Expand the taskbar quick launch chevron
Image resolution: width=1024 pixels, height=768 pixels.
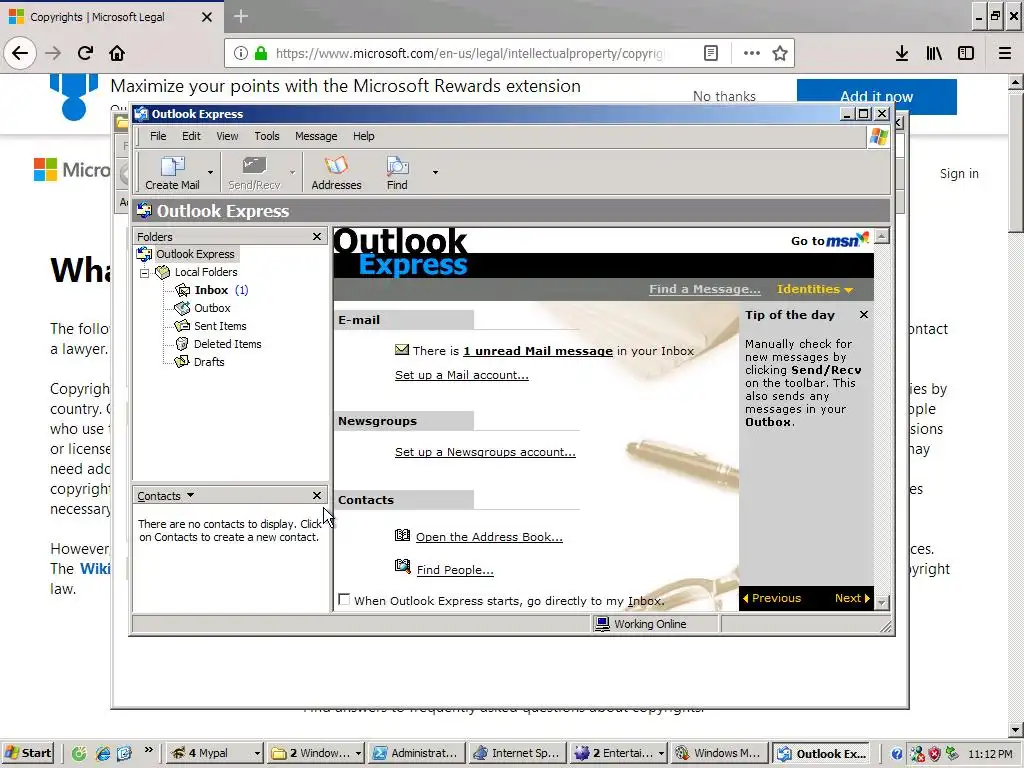149,750
